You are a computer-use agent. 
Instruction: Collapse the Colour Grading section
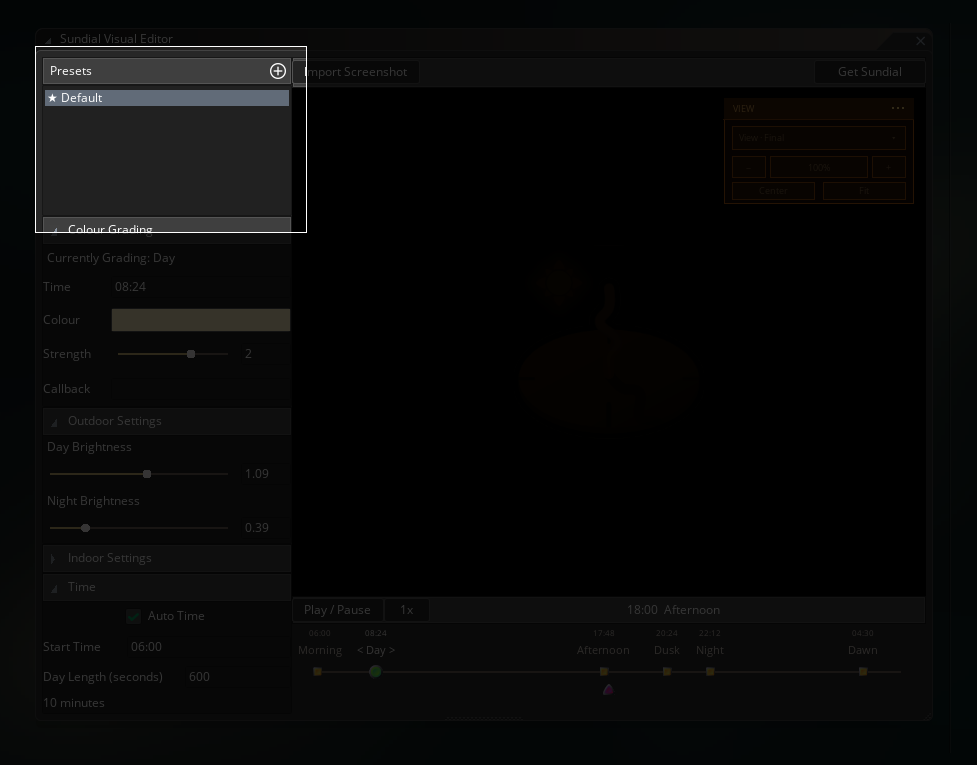55,230
